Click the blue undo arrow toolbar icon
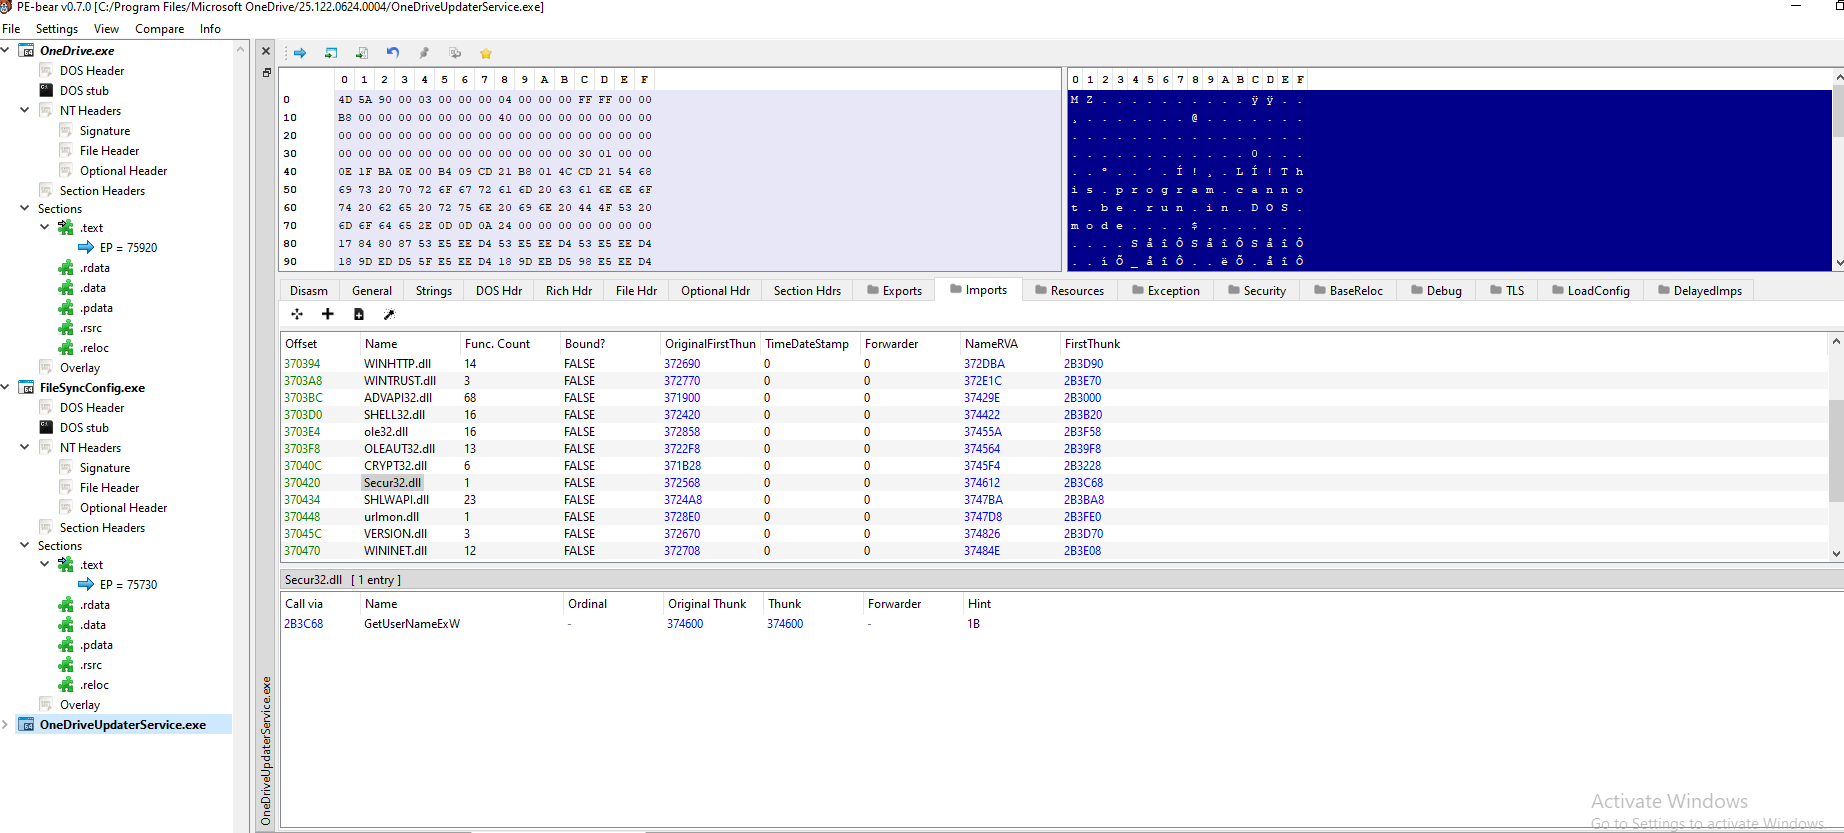1844x833 pixels. pos(393,53)
